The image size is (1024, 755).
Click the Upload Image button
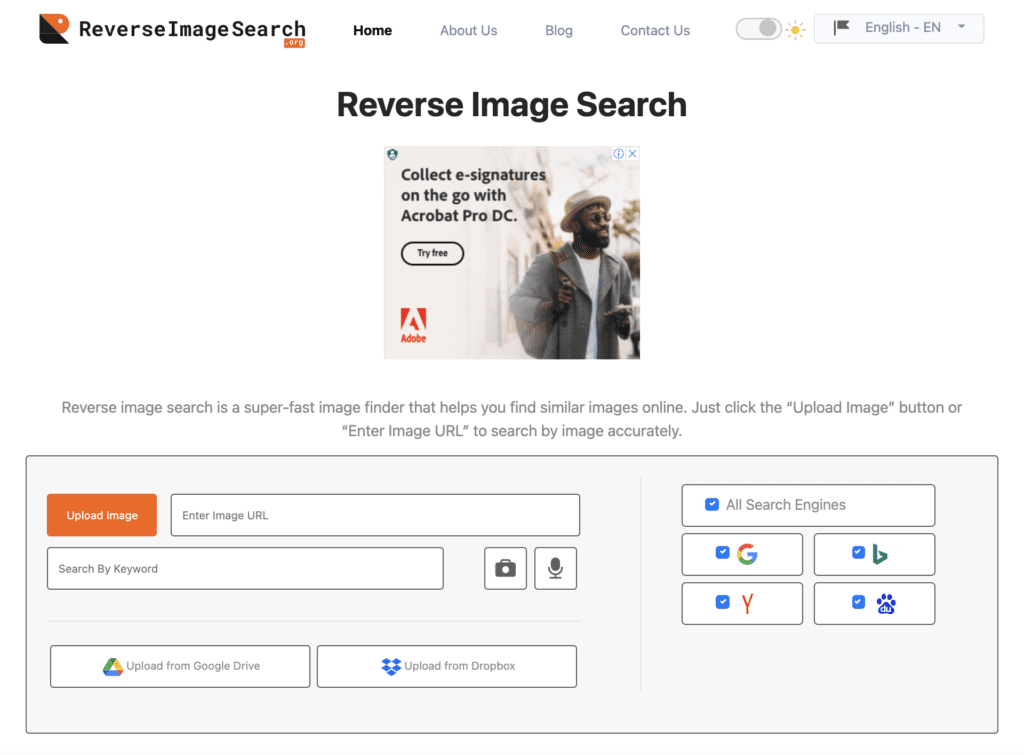tap(102, 515)
